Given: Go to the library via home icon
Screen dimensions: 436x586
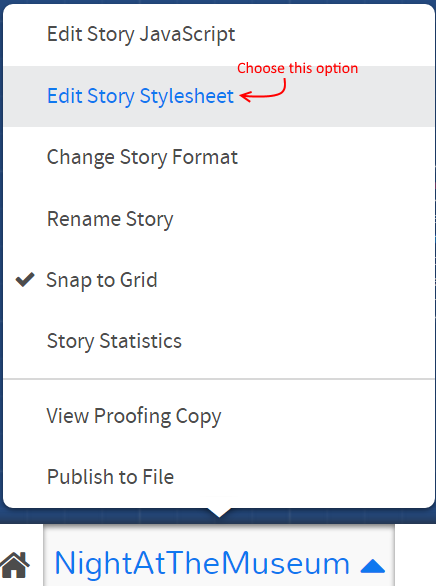Looking at the screenshot, I should (x=15, y=564).
